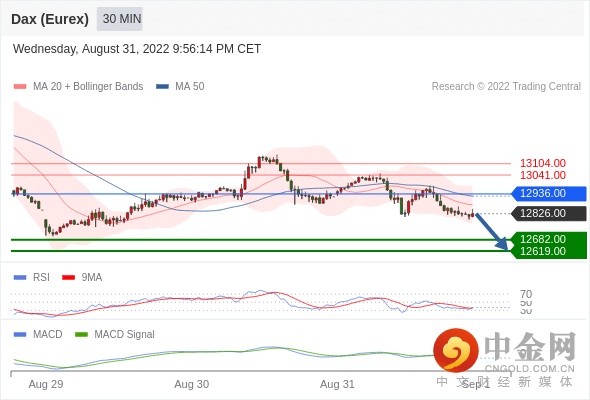Image resolution: width=590 pixels, height=400 pixels.
Task: Click the green MACD Signal legend swatch
Action: pos(81,335)
